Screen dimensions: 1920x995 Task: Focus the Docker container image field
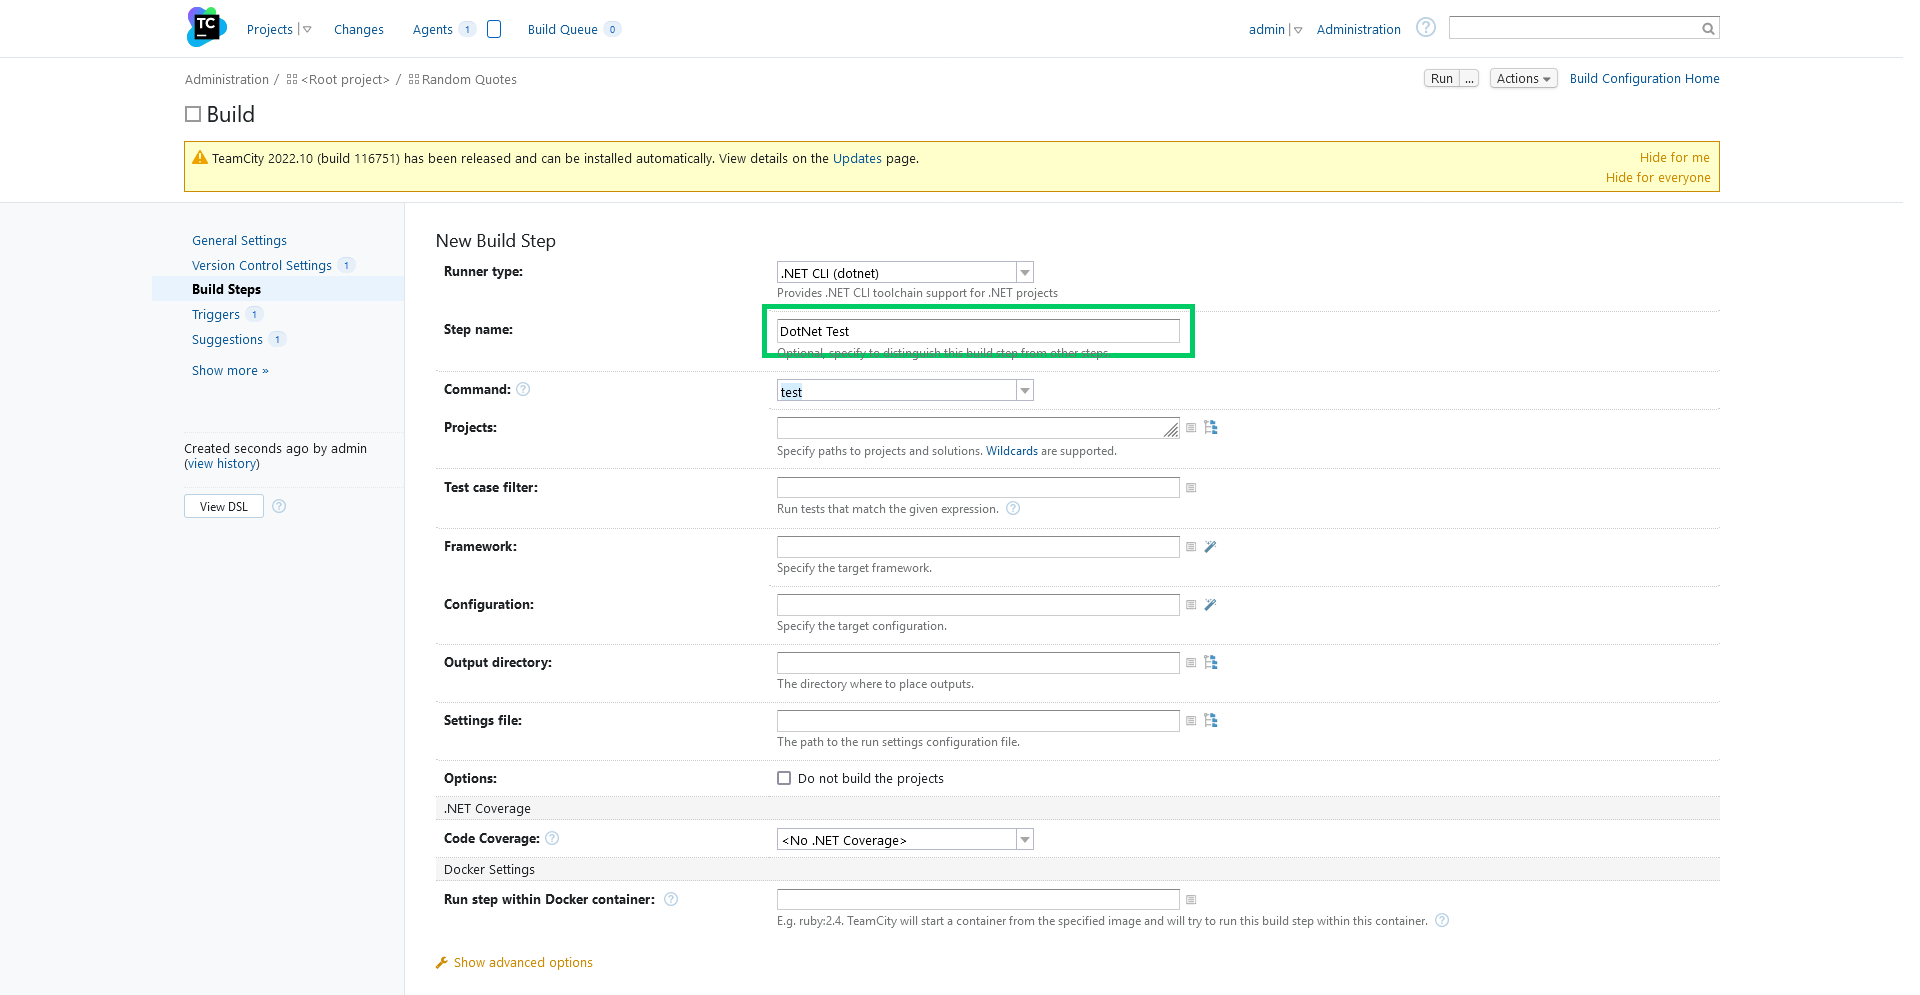point(978,900)
